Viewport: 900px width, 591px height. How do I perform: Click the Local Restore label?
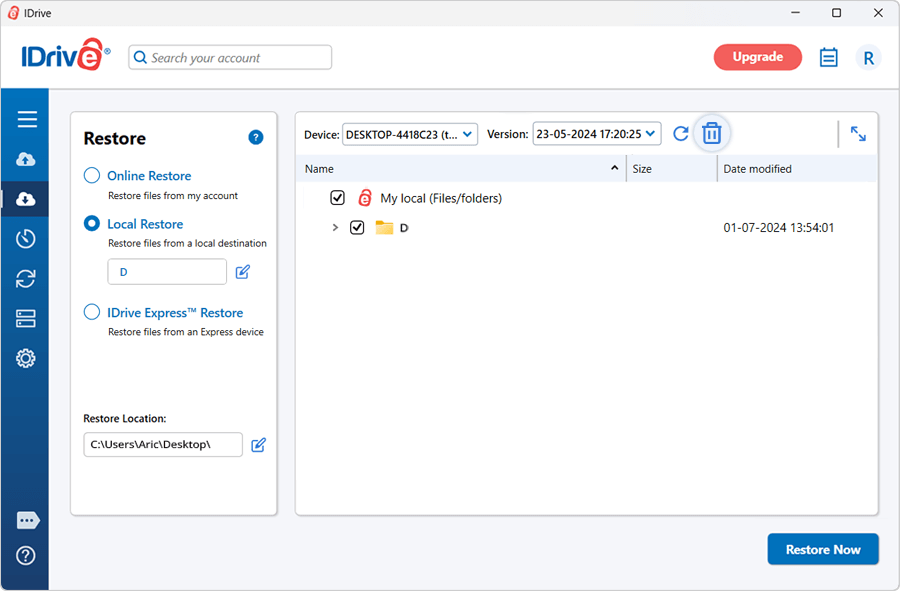145,224
